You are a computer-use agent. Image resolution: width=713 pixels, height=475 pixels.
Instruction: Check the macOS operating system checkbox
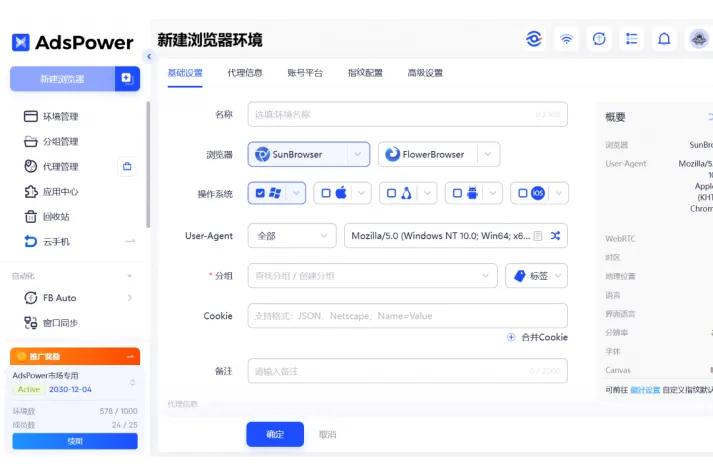click(x=326, y=193)
